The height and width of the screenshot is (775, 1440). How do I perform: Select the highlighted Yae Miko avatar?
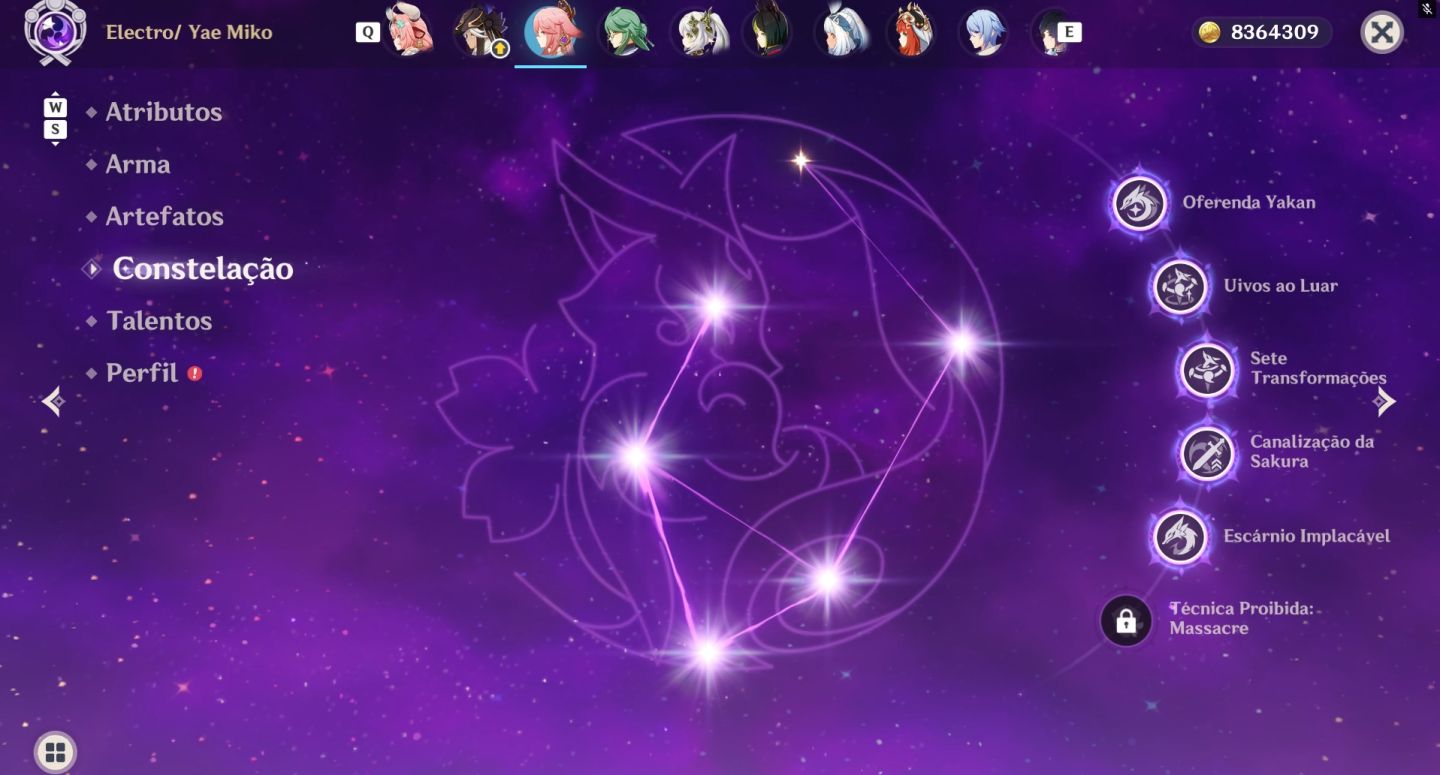[551, 32]
